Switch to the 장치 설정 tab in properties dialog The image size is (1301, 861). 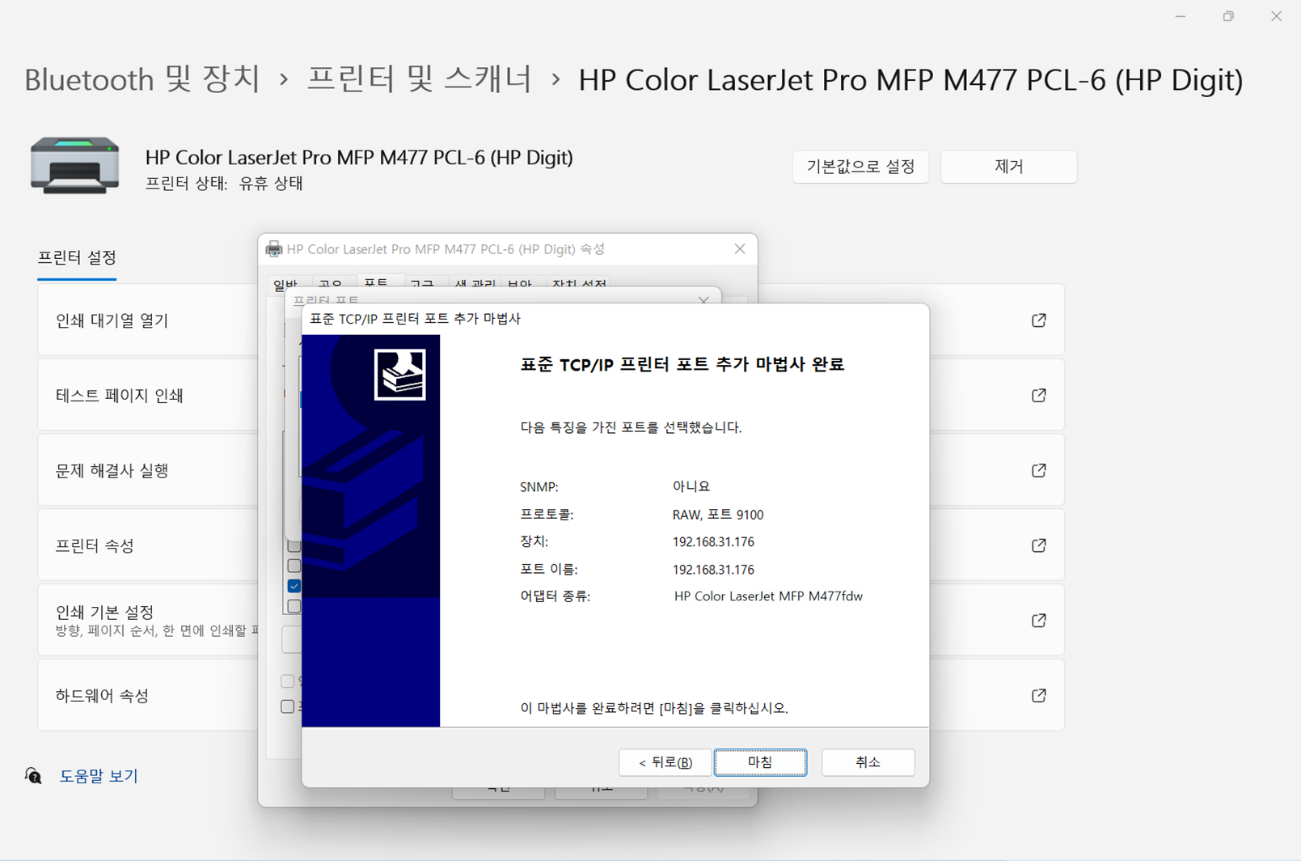579,285
